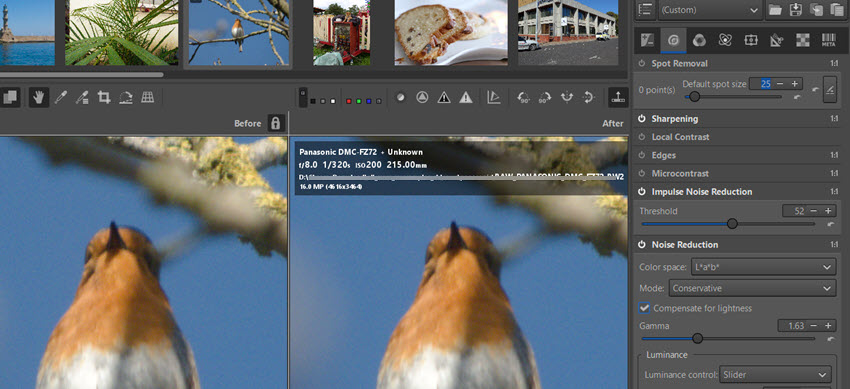This screenshot has height=389, width=850.
Task: Turn off the Noise Reduction power toggle
Action: (x=642, y=245)
